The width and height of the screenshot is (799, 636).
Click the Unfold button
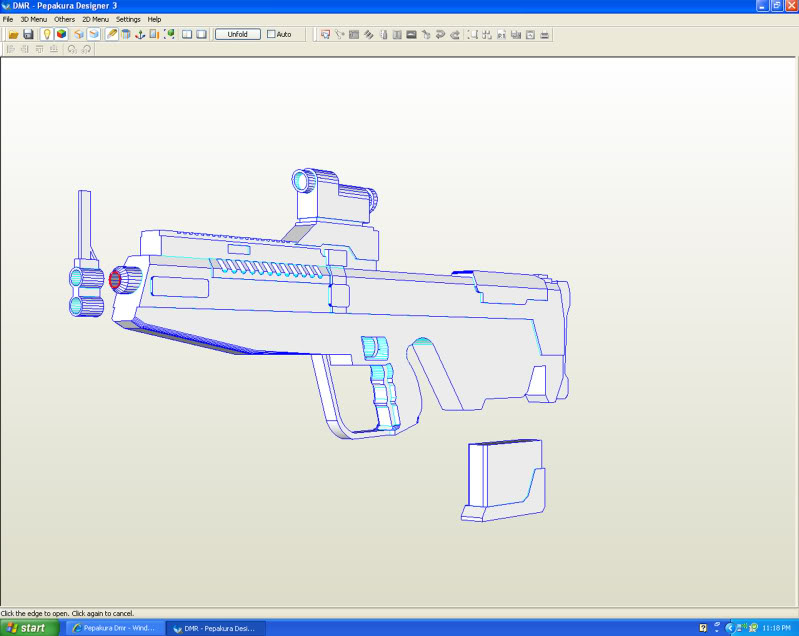(x=237, y=34)
